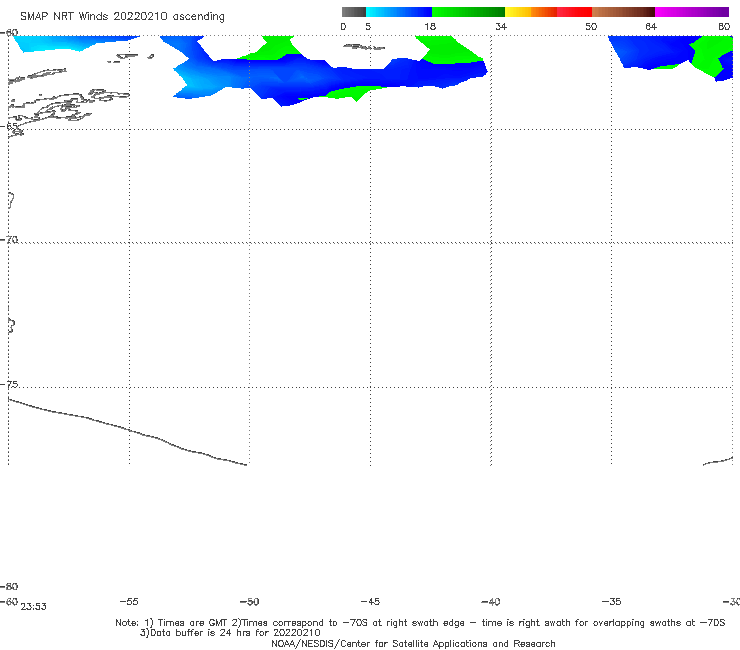Click the latitude axis label '-70'
Image resolution: width=740 pixels, height=650 pixels.
9,239
